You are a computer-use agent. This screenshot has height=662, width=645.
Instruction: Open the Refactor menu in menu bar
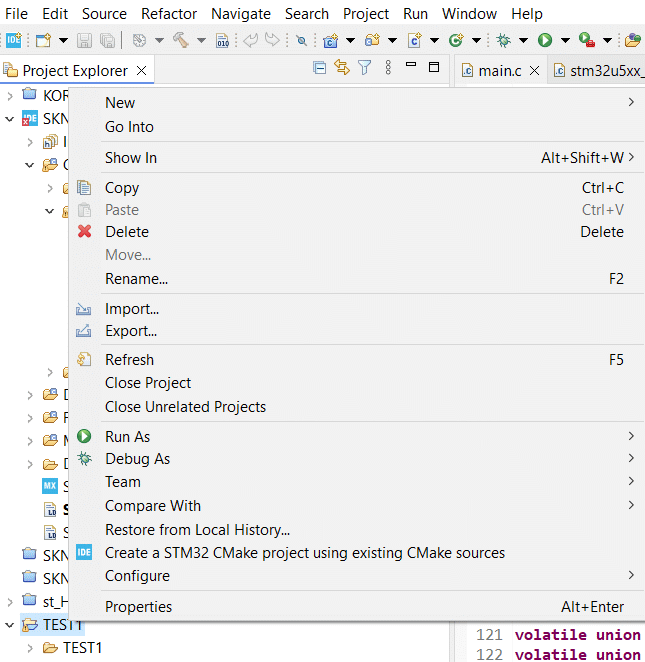pyautogui.click(x=169, y=14)
